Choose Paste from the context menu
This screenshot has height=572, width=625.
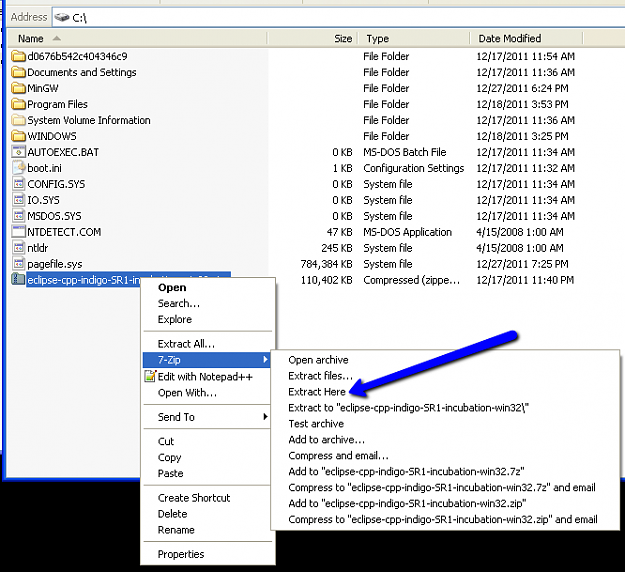point(208,473)
